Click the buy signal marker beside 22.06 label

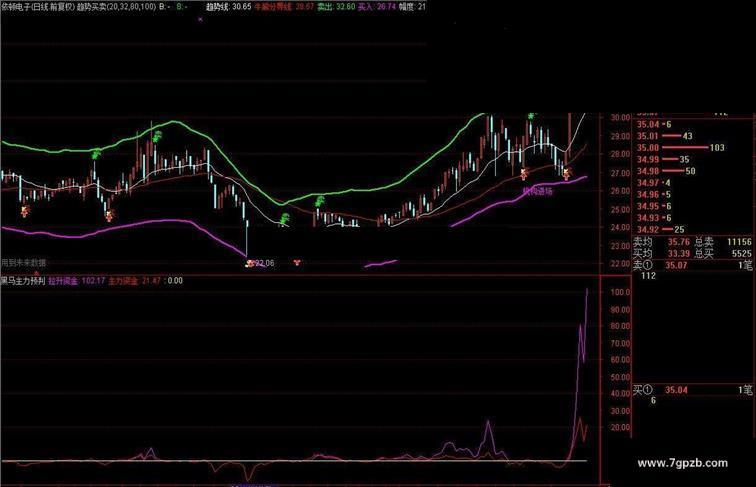click(x=250, y=263)
